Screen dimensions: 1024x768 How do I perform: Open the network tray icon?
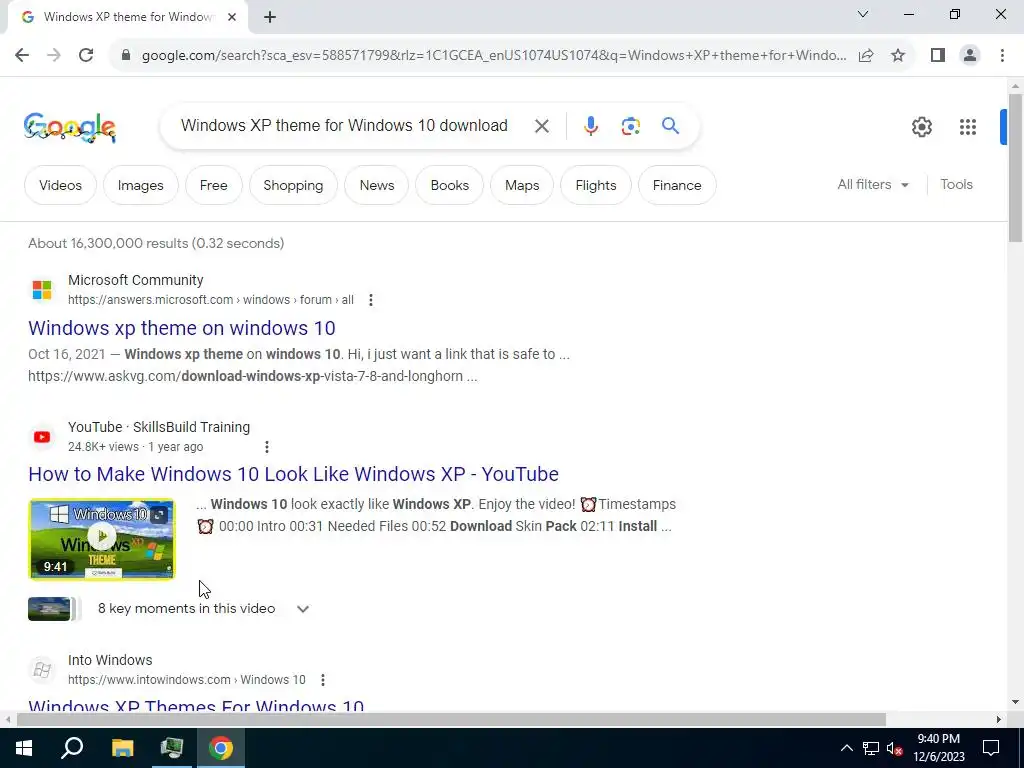coord(871,748)
